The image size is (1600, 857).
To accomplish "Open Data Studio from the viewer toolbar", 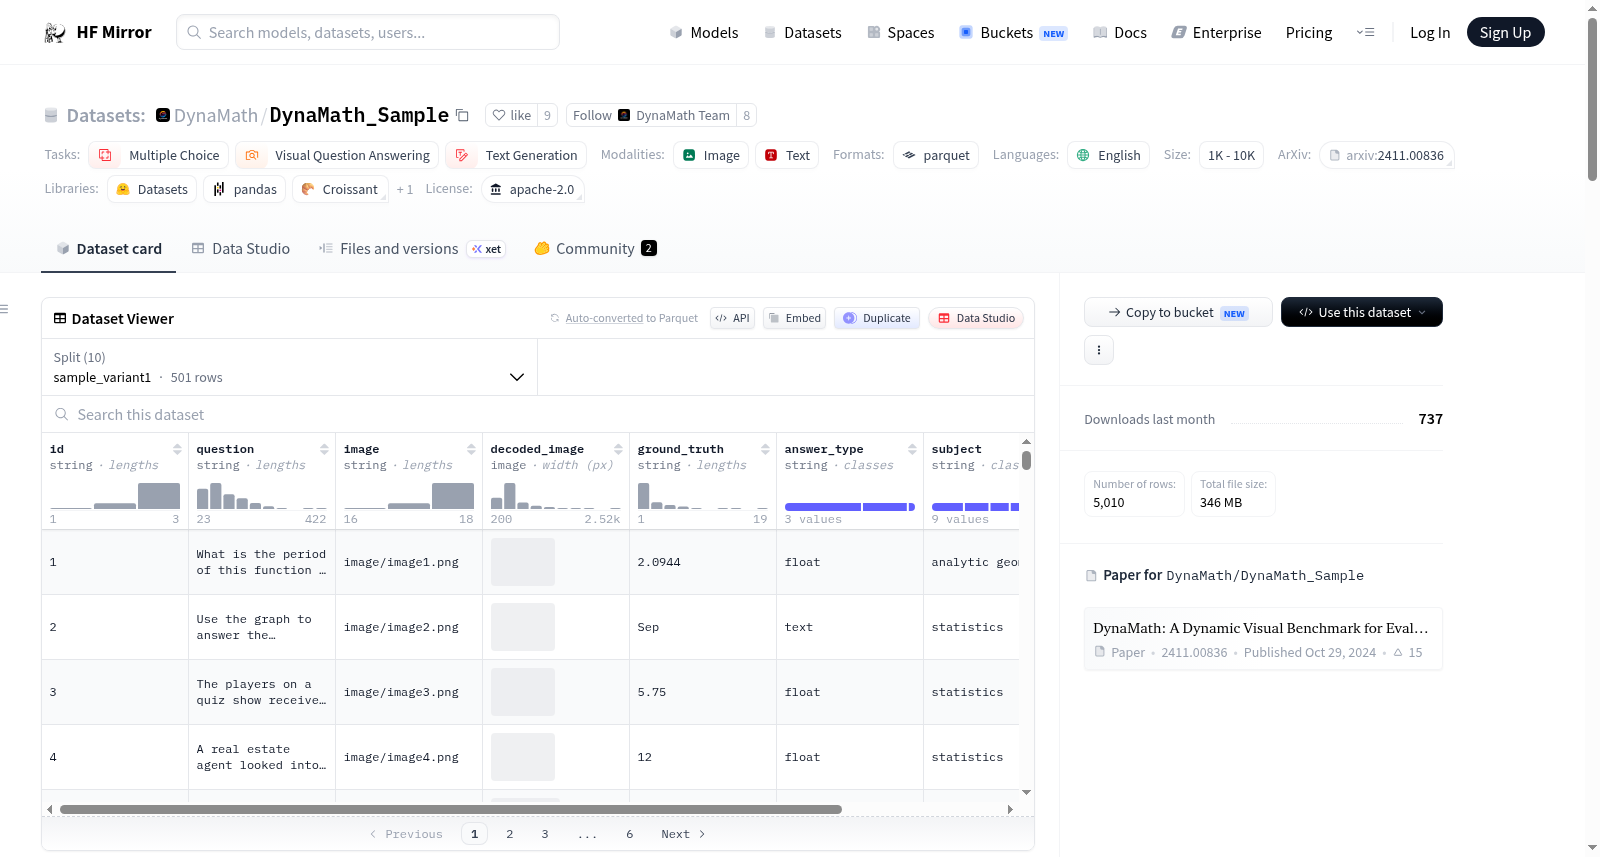I will click(x=976, y=318).
